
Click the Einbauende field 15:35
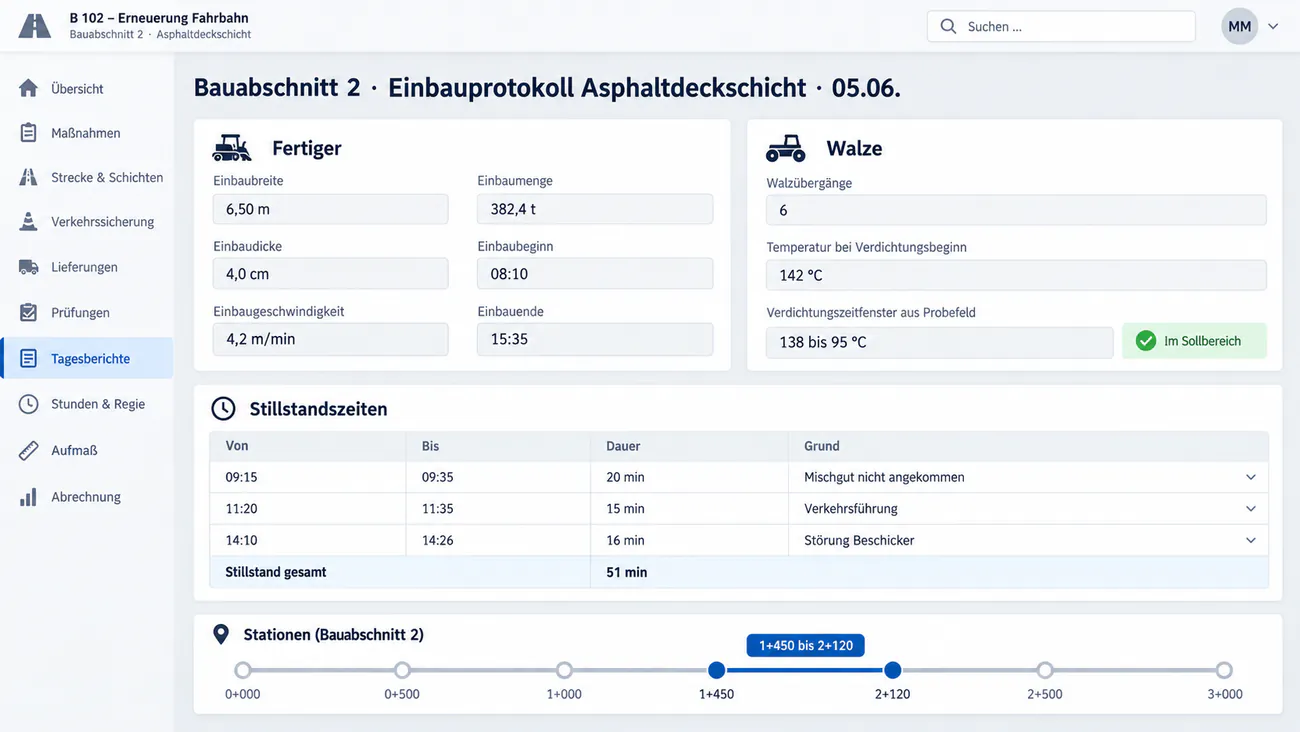pyautogui.click(x=595, y=339)
